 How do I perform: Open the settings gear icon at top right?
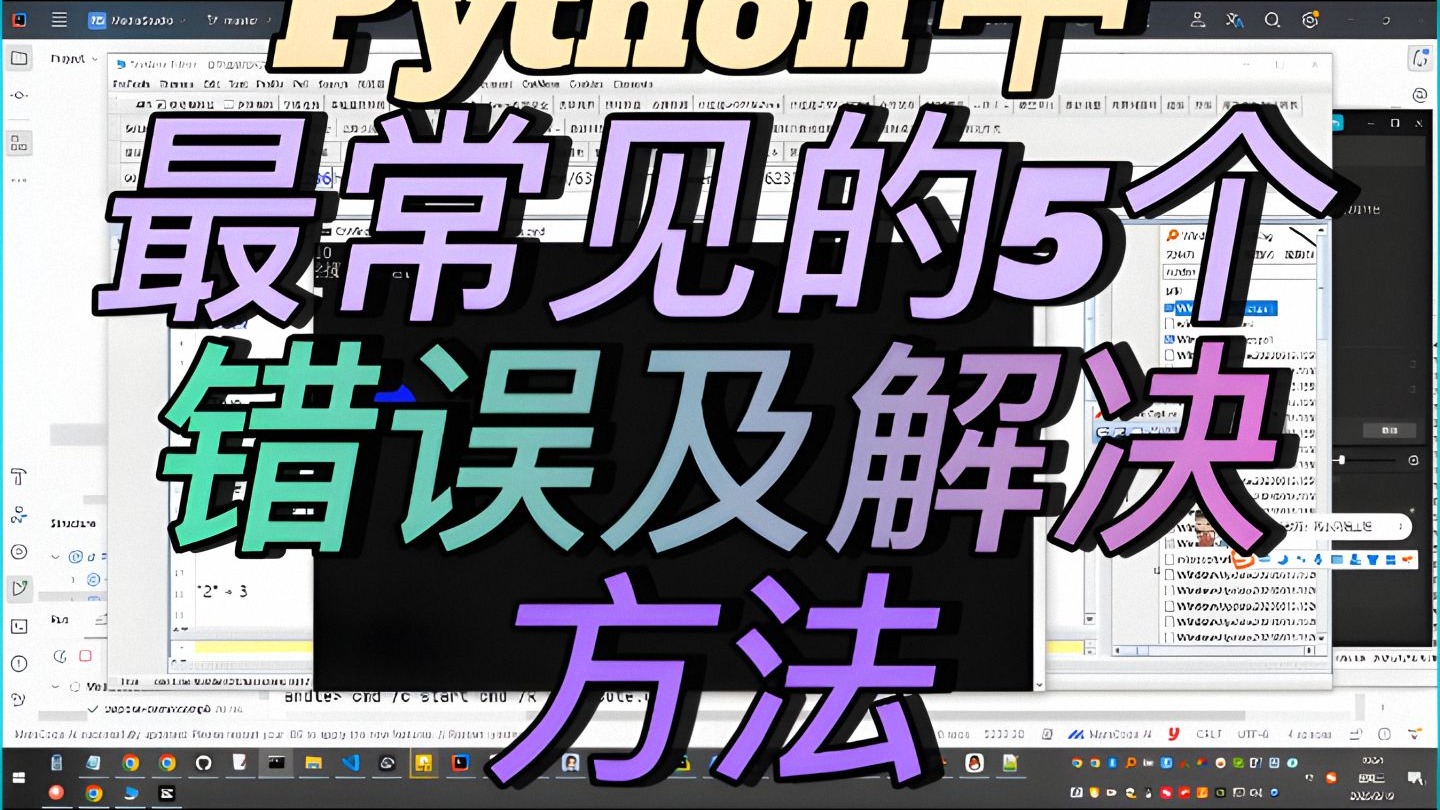[x=1311, y=20]
